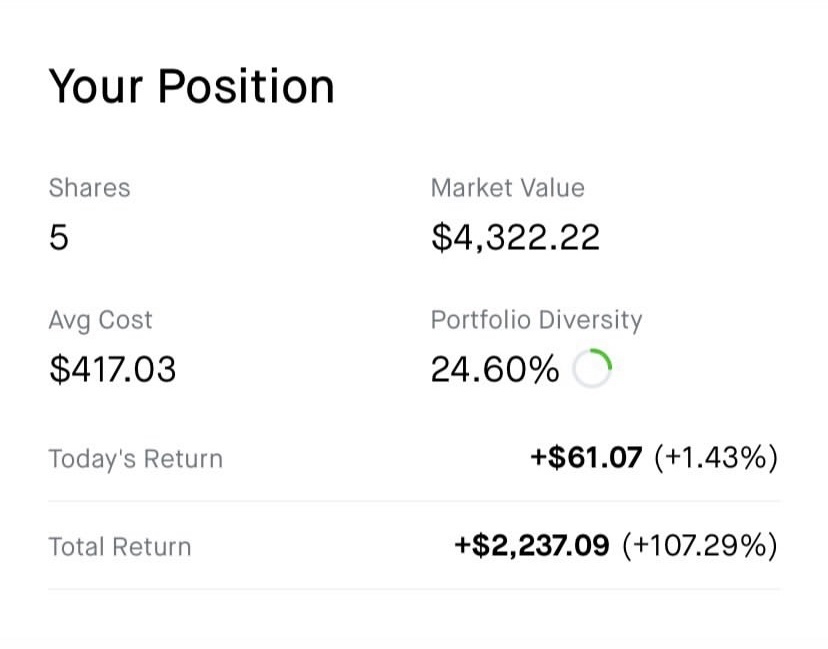Select the Shares label
This screenshot has width=828, height=649.
point(89,188)
